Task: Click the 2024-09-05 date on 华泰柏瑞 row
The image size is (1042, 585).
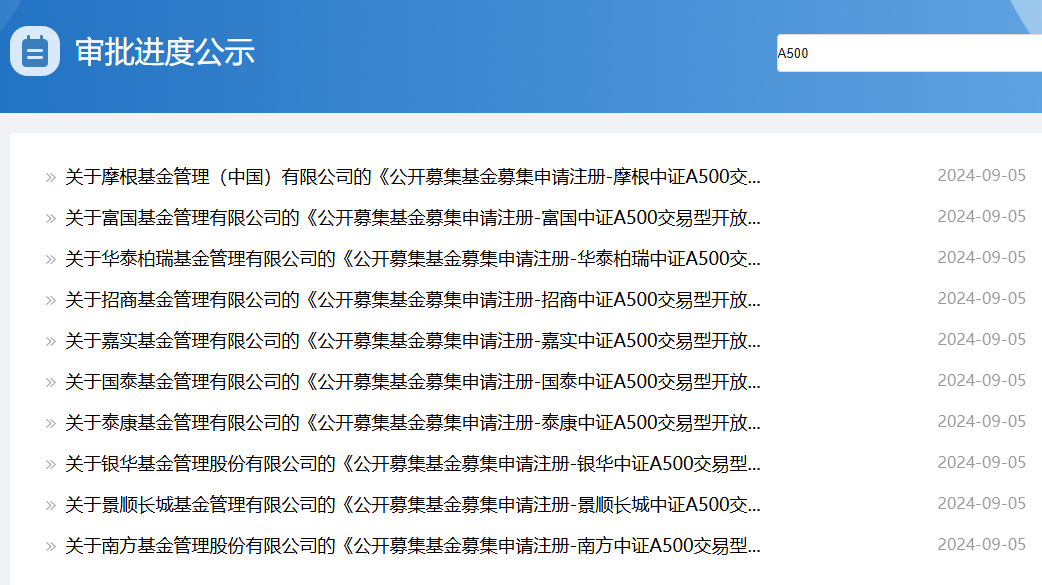Action: click(x=982, y=257)
